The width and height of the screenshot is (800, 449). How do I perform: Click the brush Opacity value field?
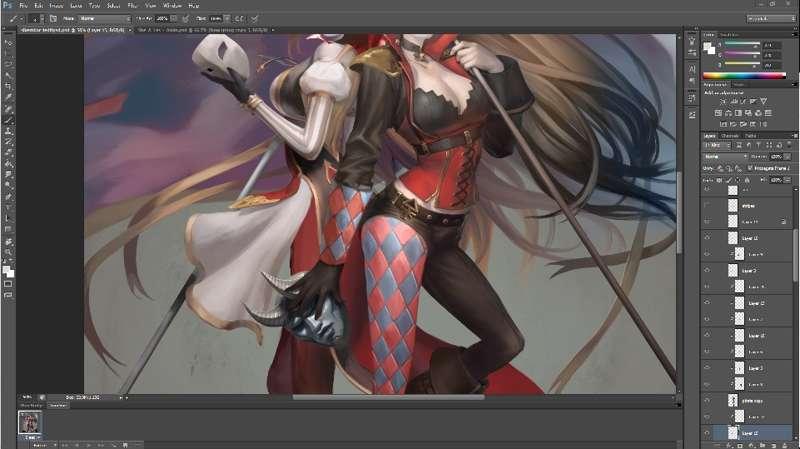162,18
